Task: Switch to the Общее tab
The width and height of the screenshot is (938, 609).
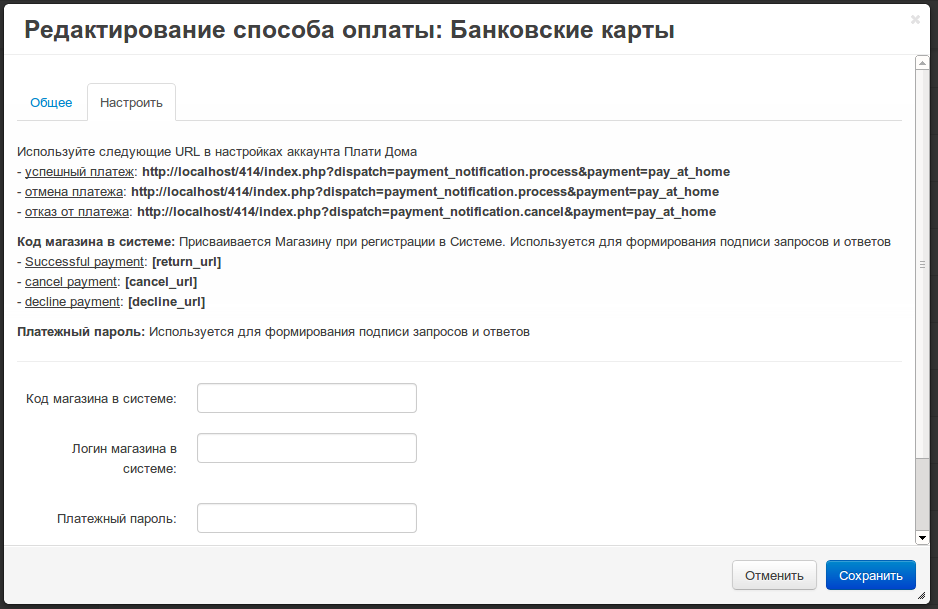Action: (51, 103)
